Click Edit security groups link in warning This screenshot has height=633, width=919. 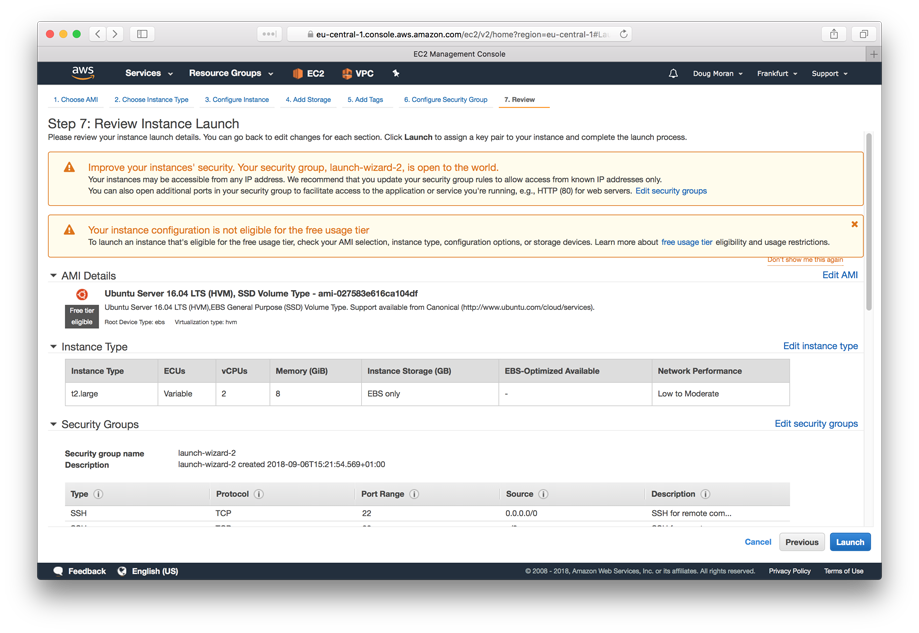tap(671, 191)
